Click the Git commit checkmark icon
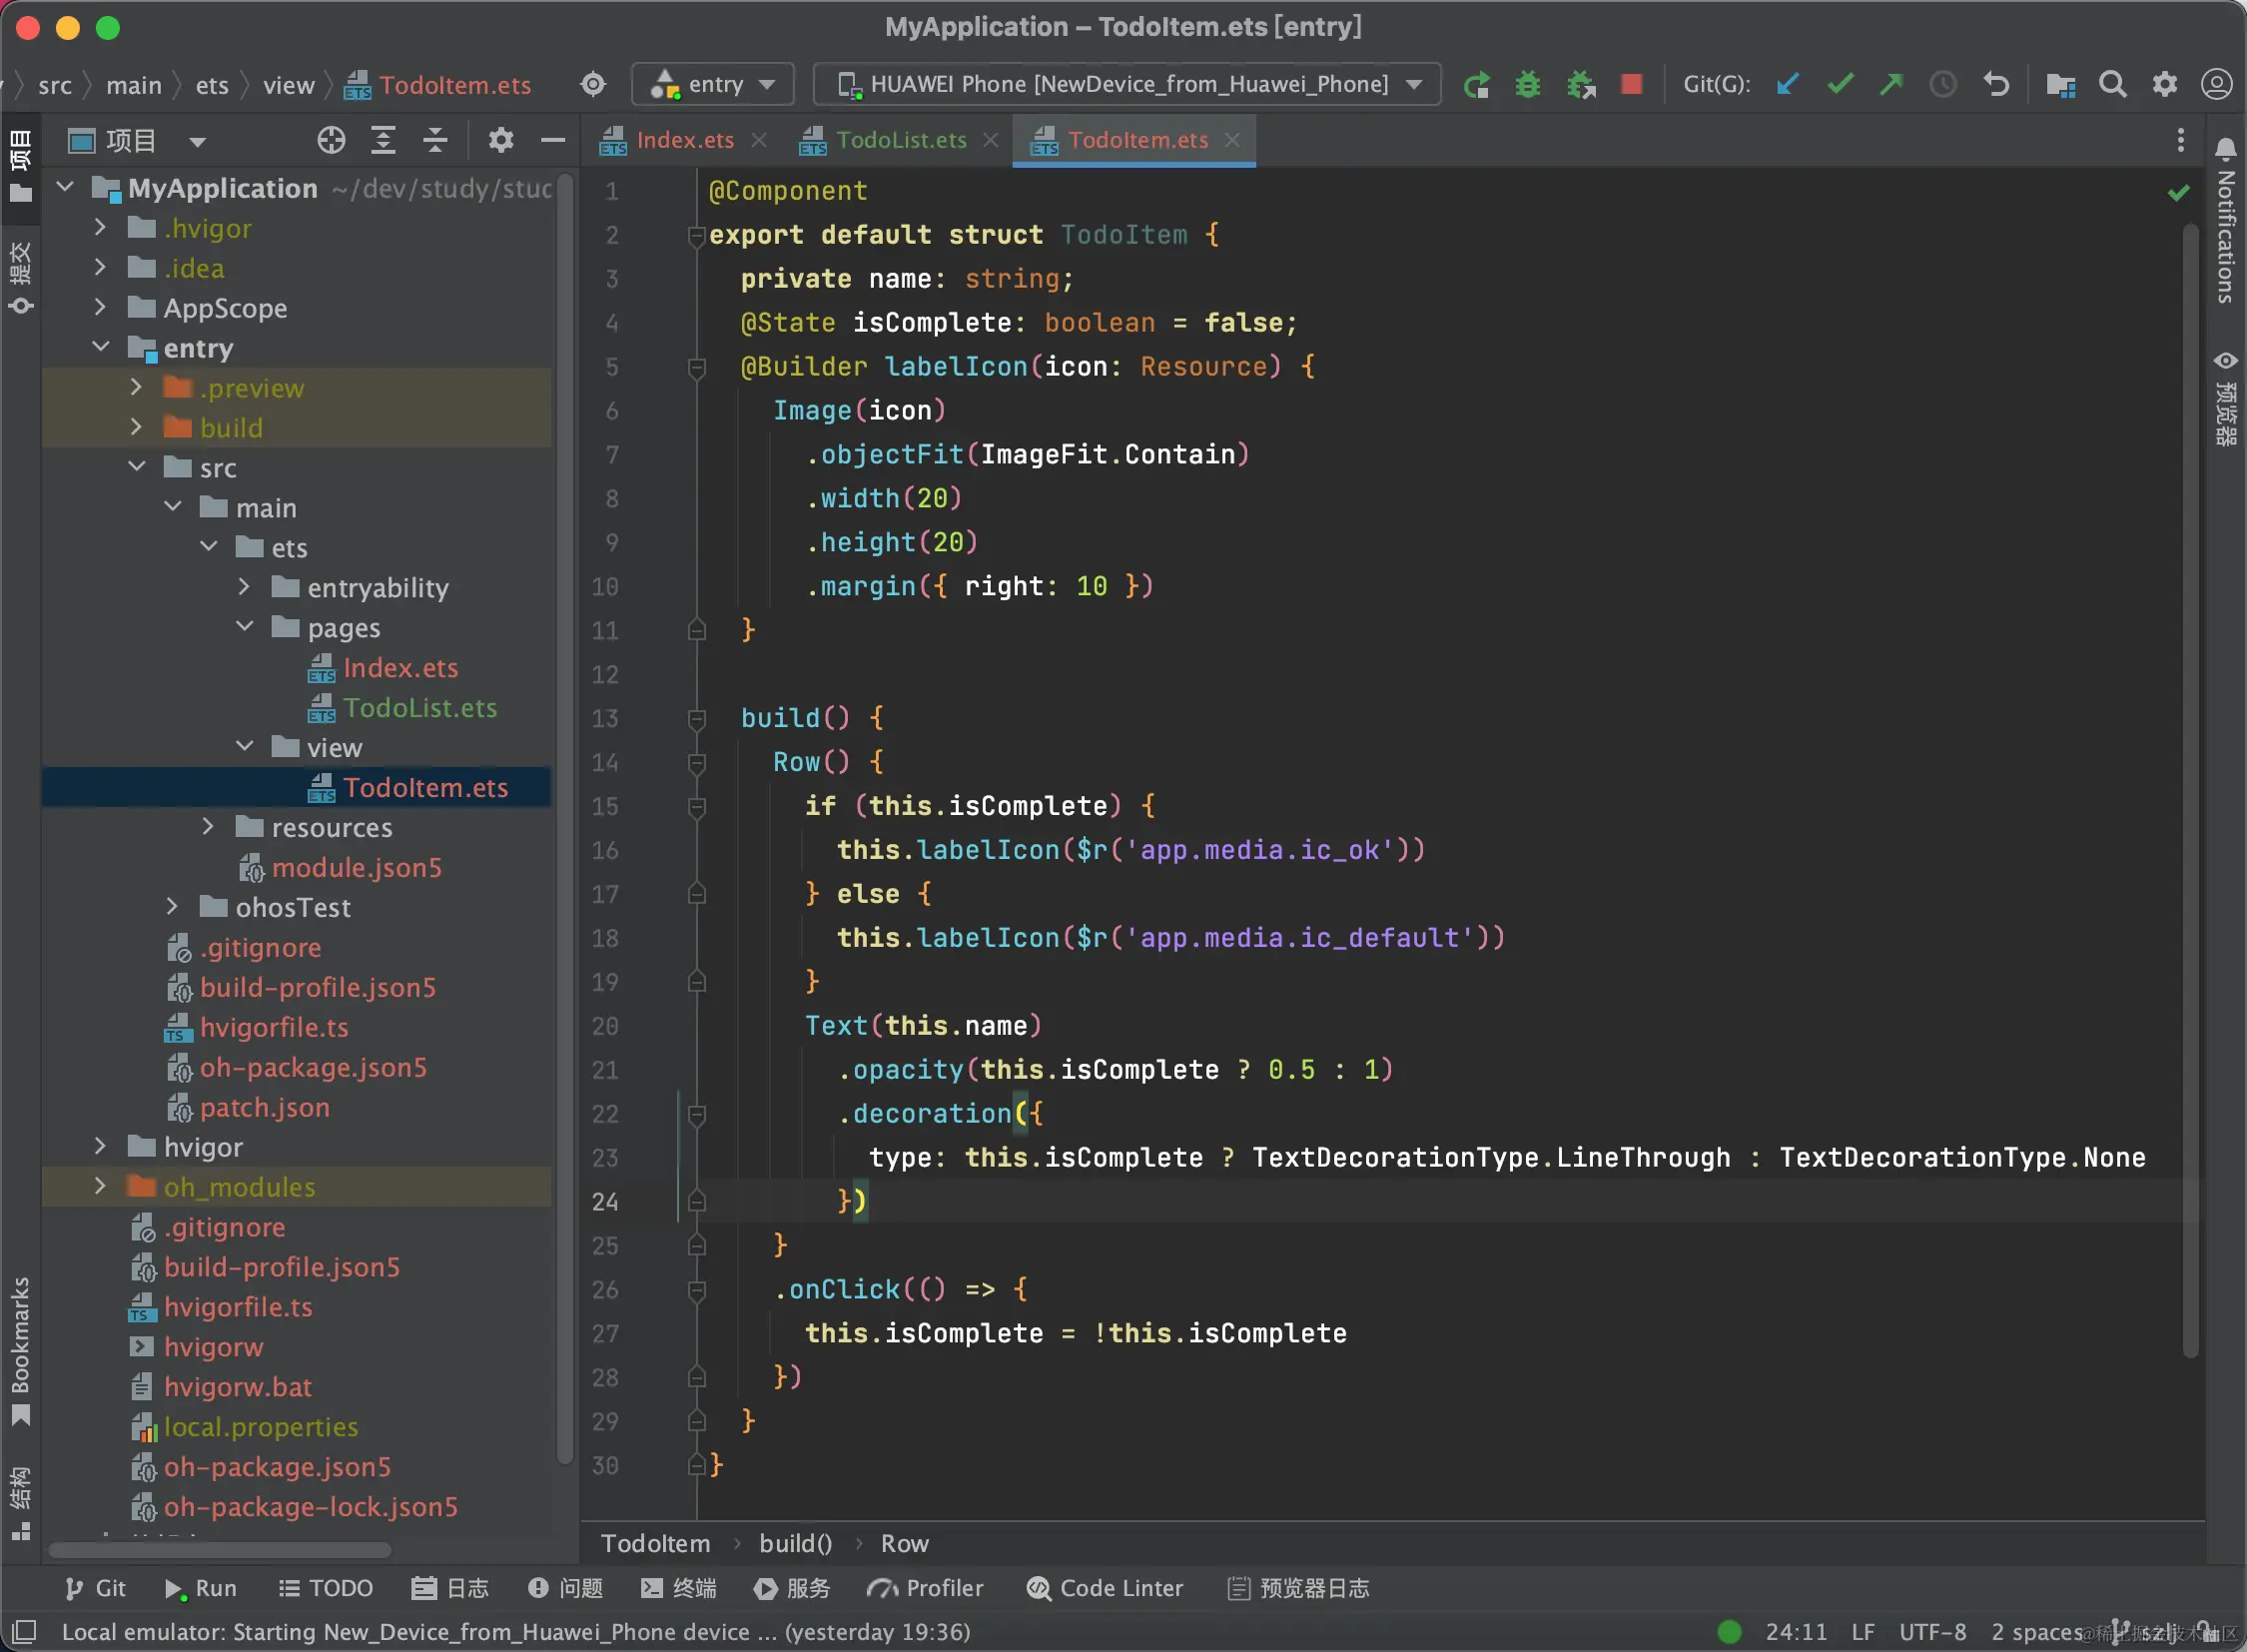 [1840, 85]
